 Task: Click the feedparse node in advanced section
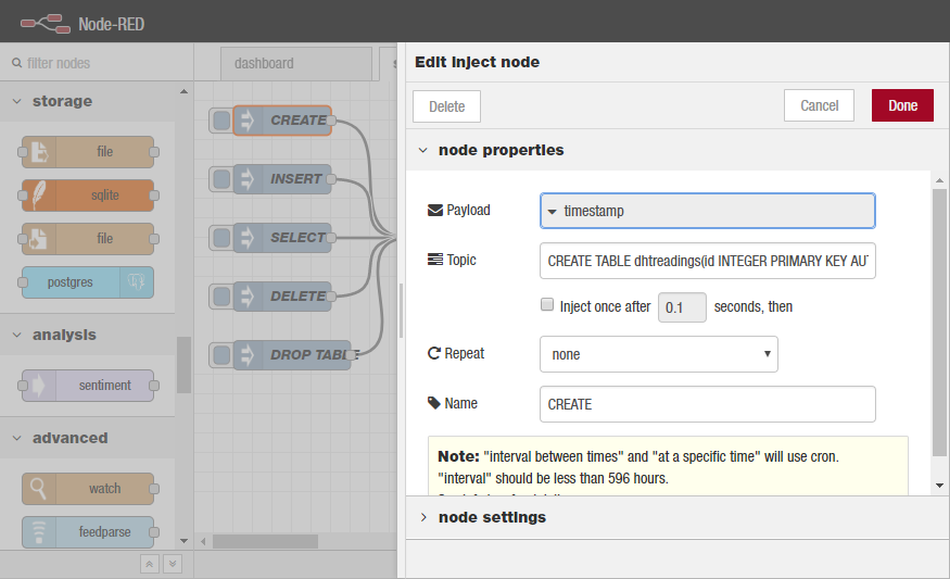click(x=88, y=532)
